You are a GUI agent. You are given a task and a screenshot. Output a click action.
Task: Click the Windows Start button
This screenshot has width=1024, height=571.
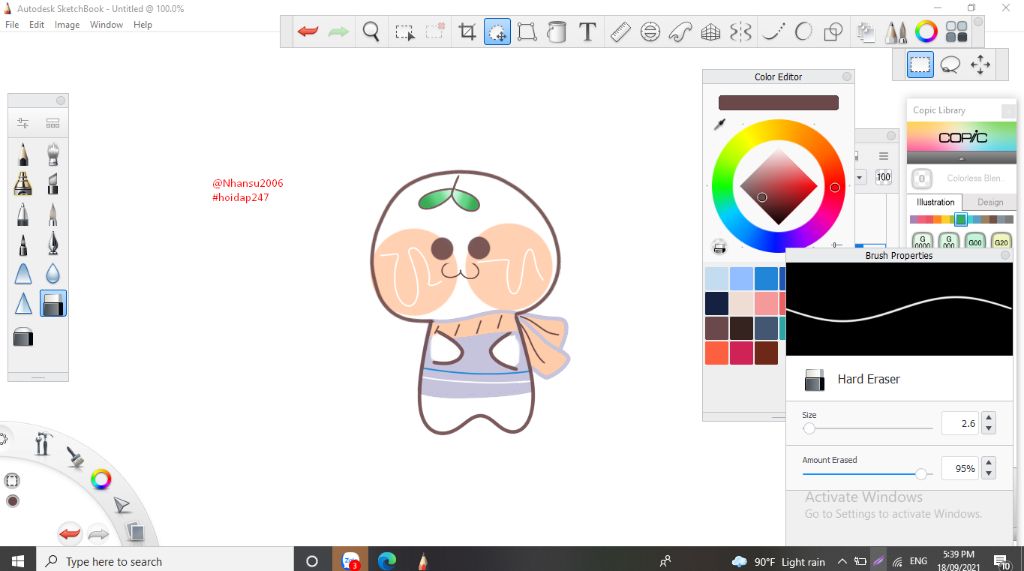18,561
